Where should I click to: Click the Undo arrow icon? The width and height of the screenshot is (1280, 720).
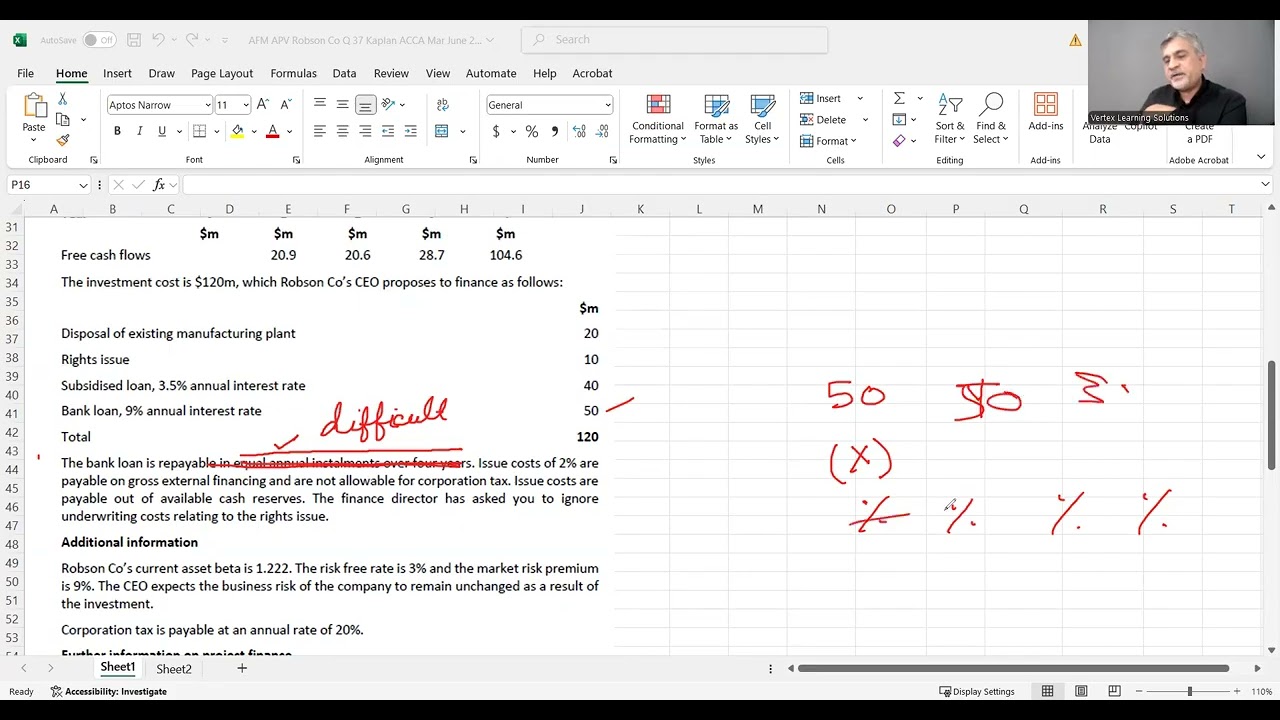point(158,40)
